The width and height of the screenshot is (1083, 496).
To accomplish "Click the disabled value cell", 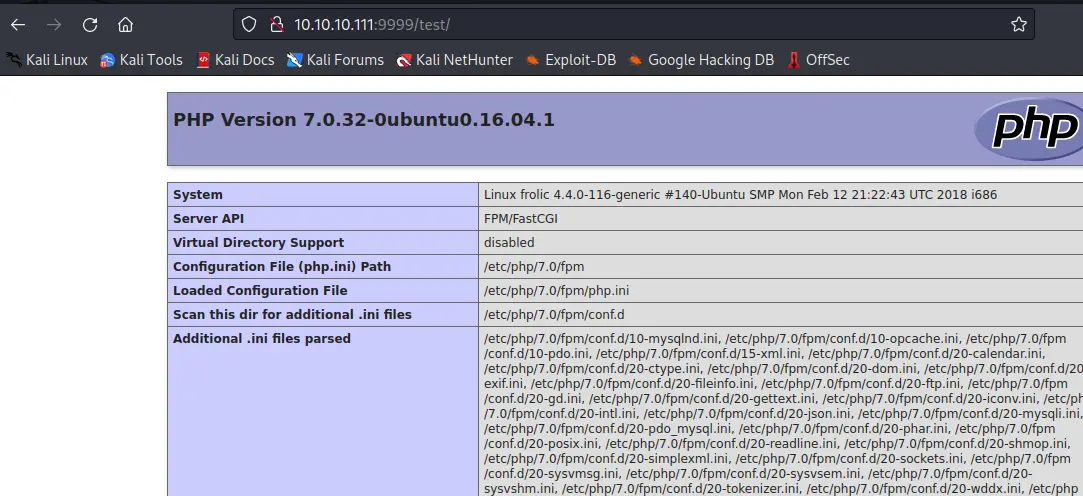I will [x=780, y=243].
